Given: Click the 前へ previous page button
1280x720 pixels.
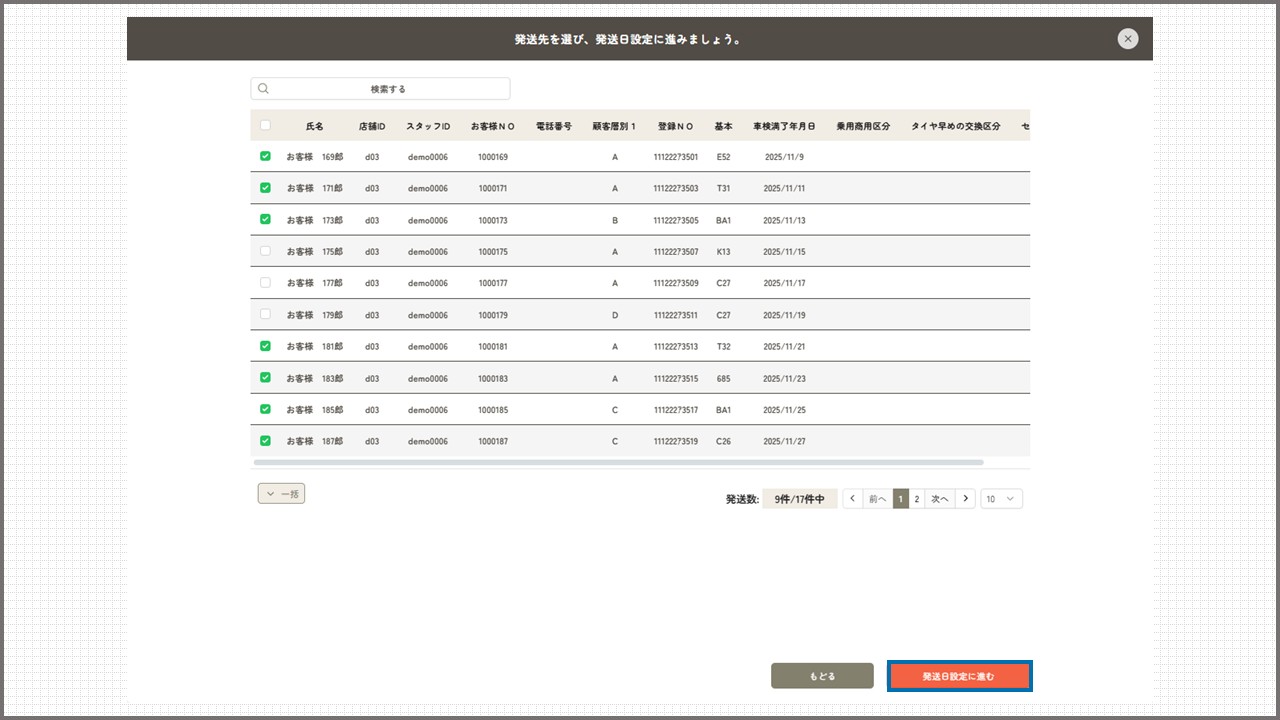Looking at the screenshot, I should coord(877,499).
